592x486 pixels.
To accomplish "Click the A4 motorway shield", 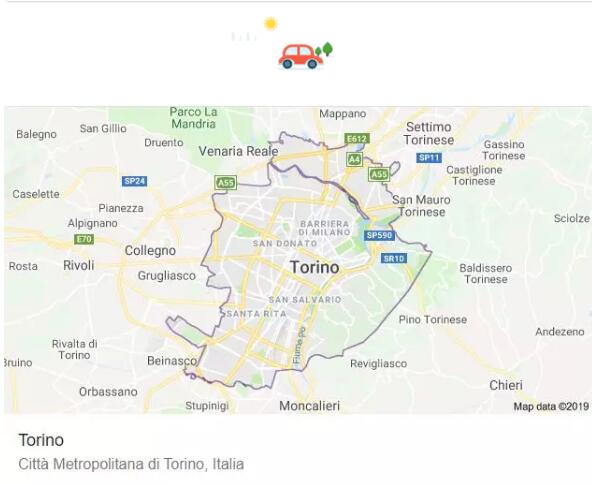I will (354, 159).
